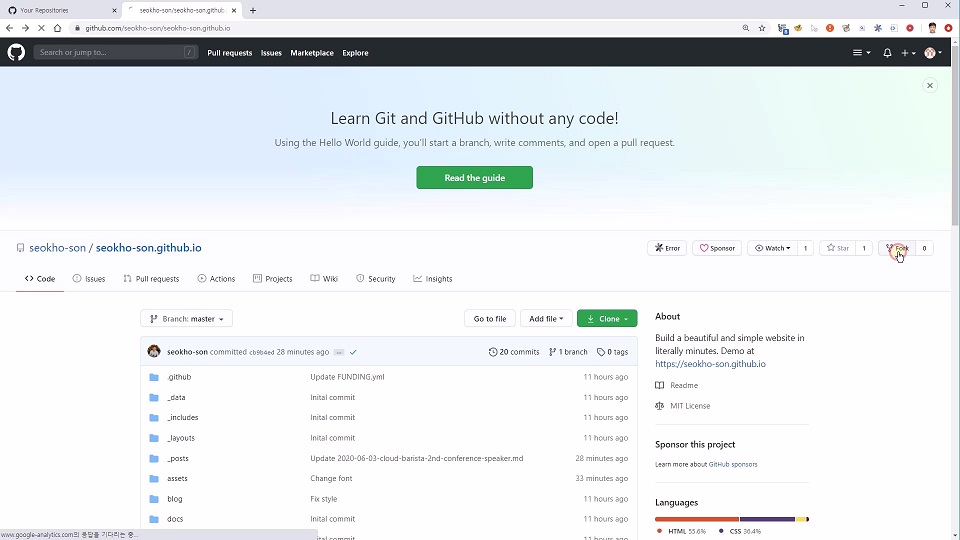
Task: Open seokho-son committer avatar
Action: pyautogui.click(x=154, y=352)
